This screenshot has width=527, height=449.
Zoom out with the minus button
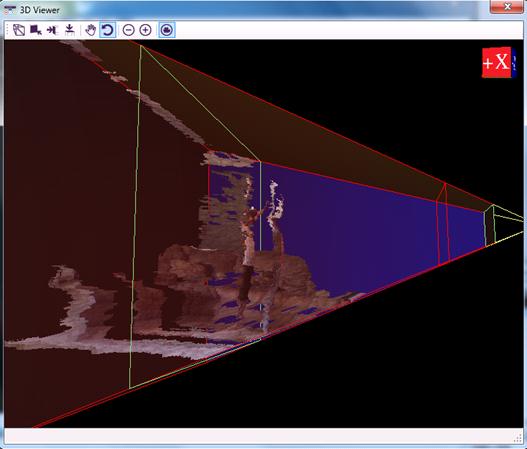128,30
